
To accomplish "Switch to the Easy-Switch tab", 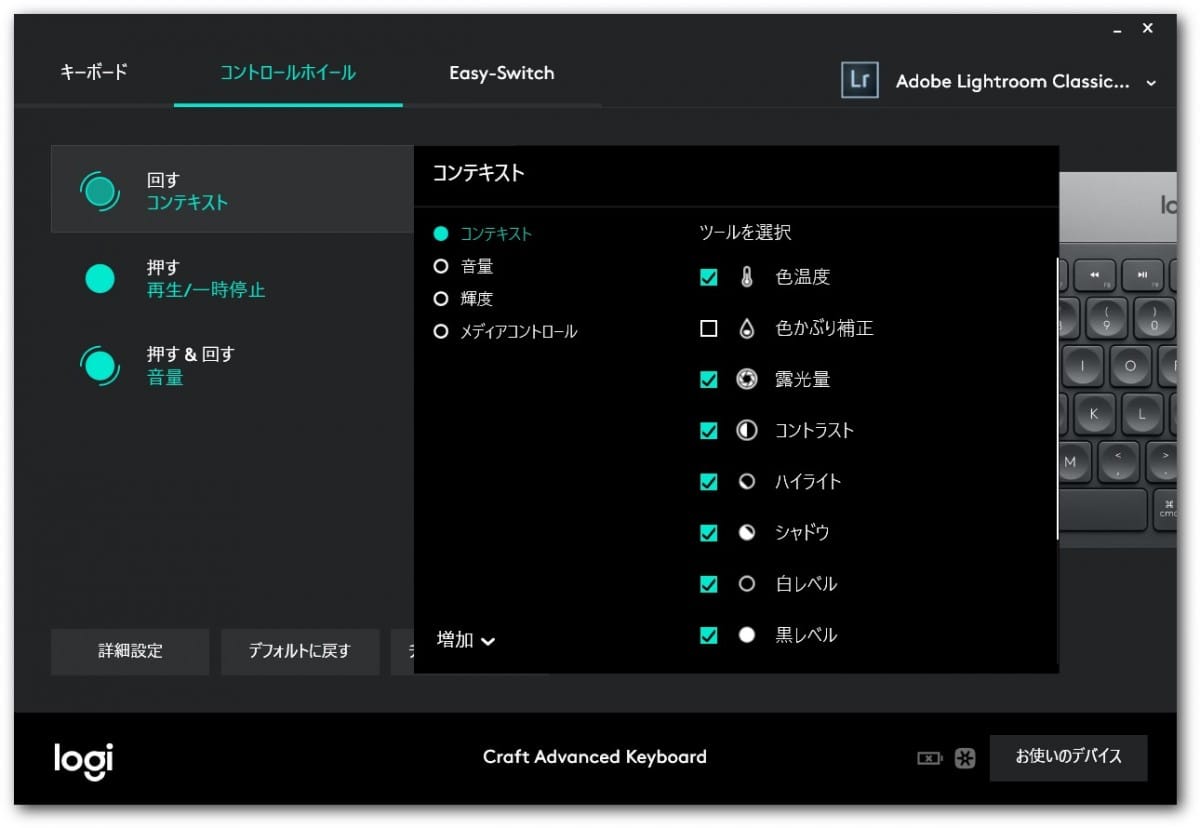I will [x=501, y=73].
